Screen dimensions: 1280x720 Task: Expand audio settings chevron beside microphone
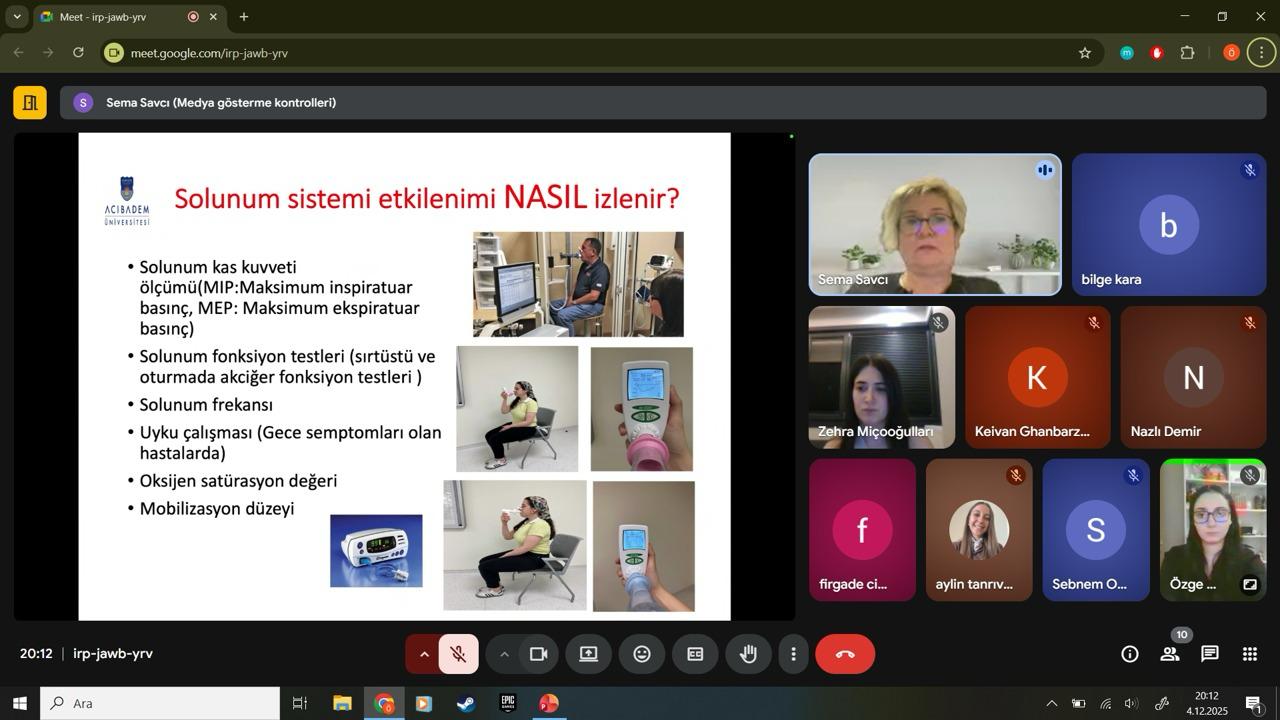click(423, 654)
